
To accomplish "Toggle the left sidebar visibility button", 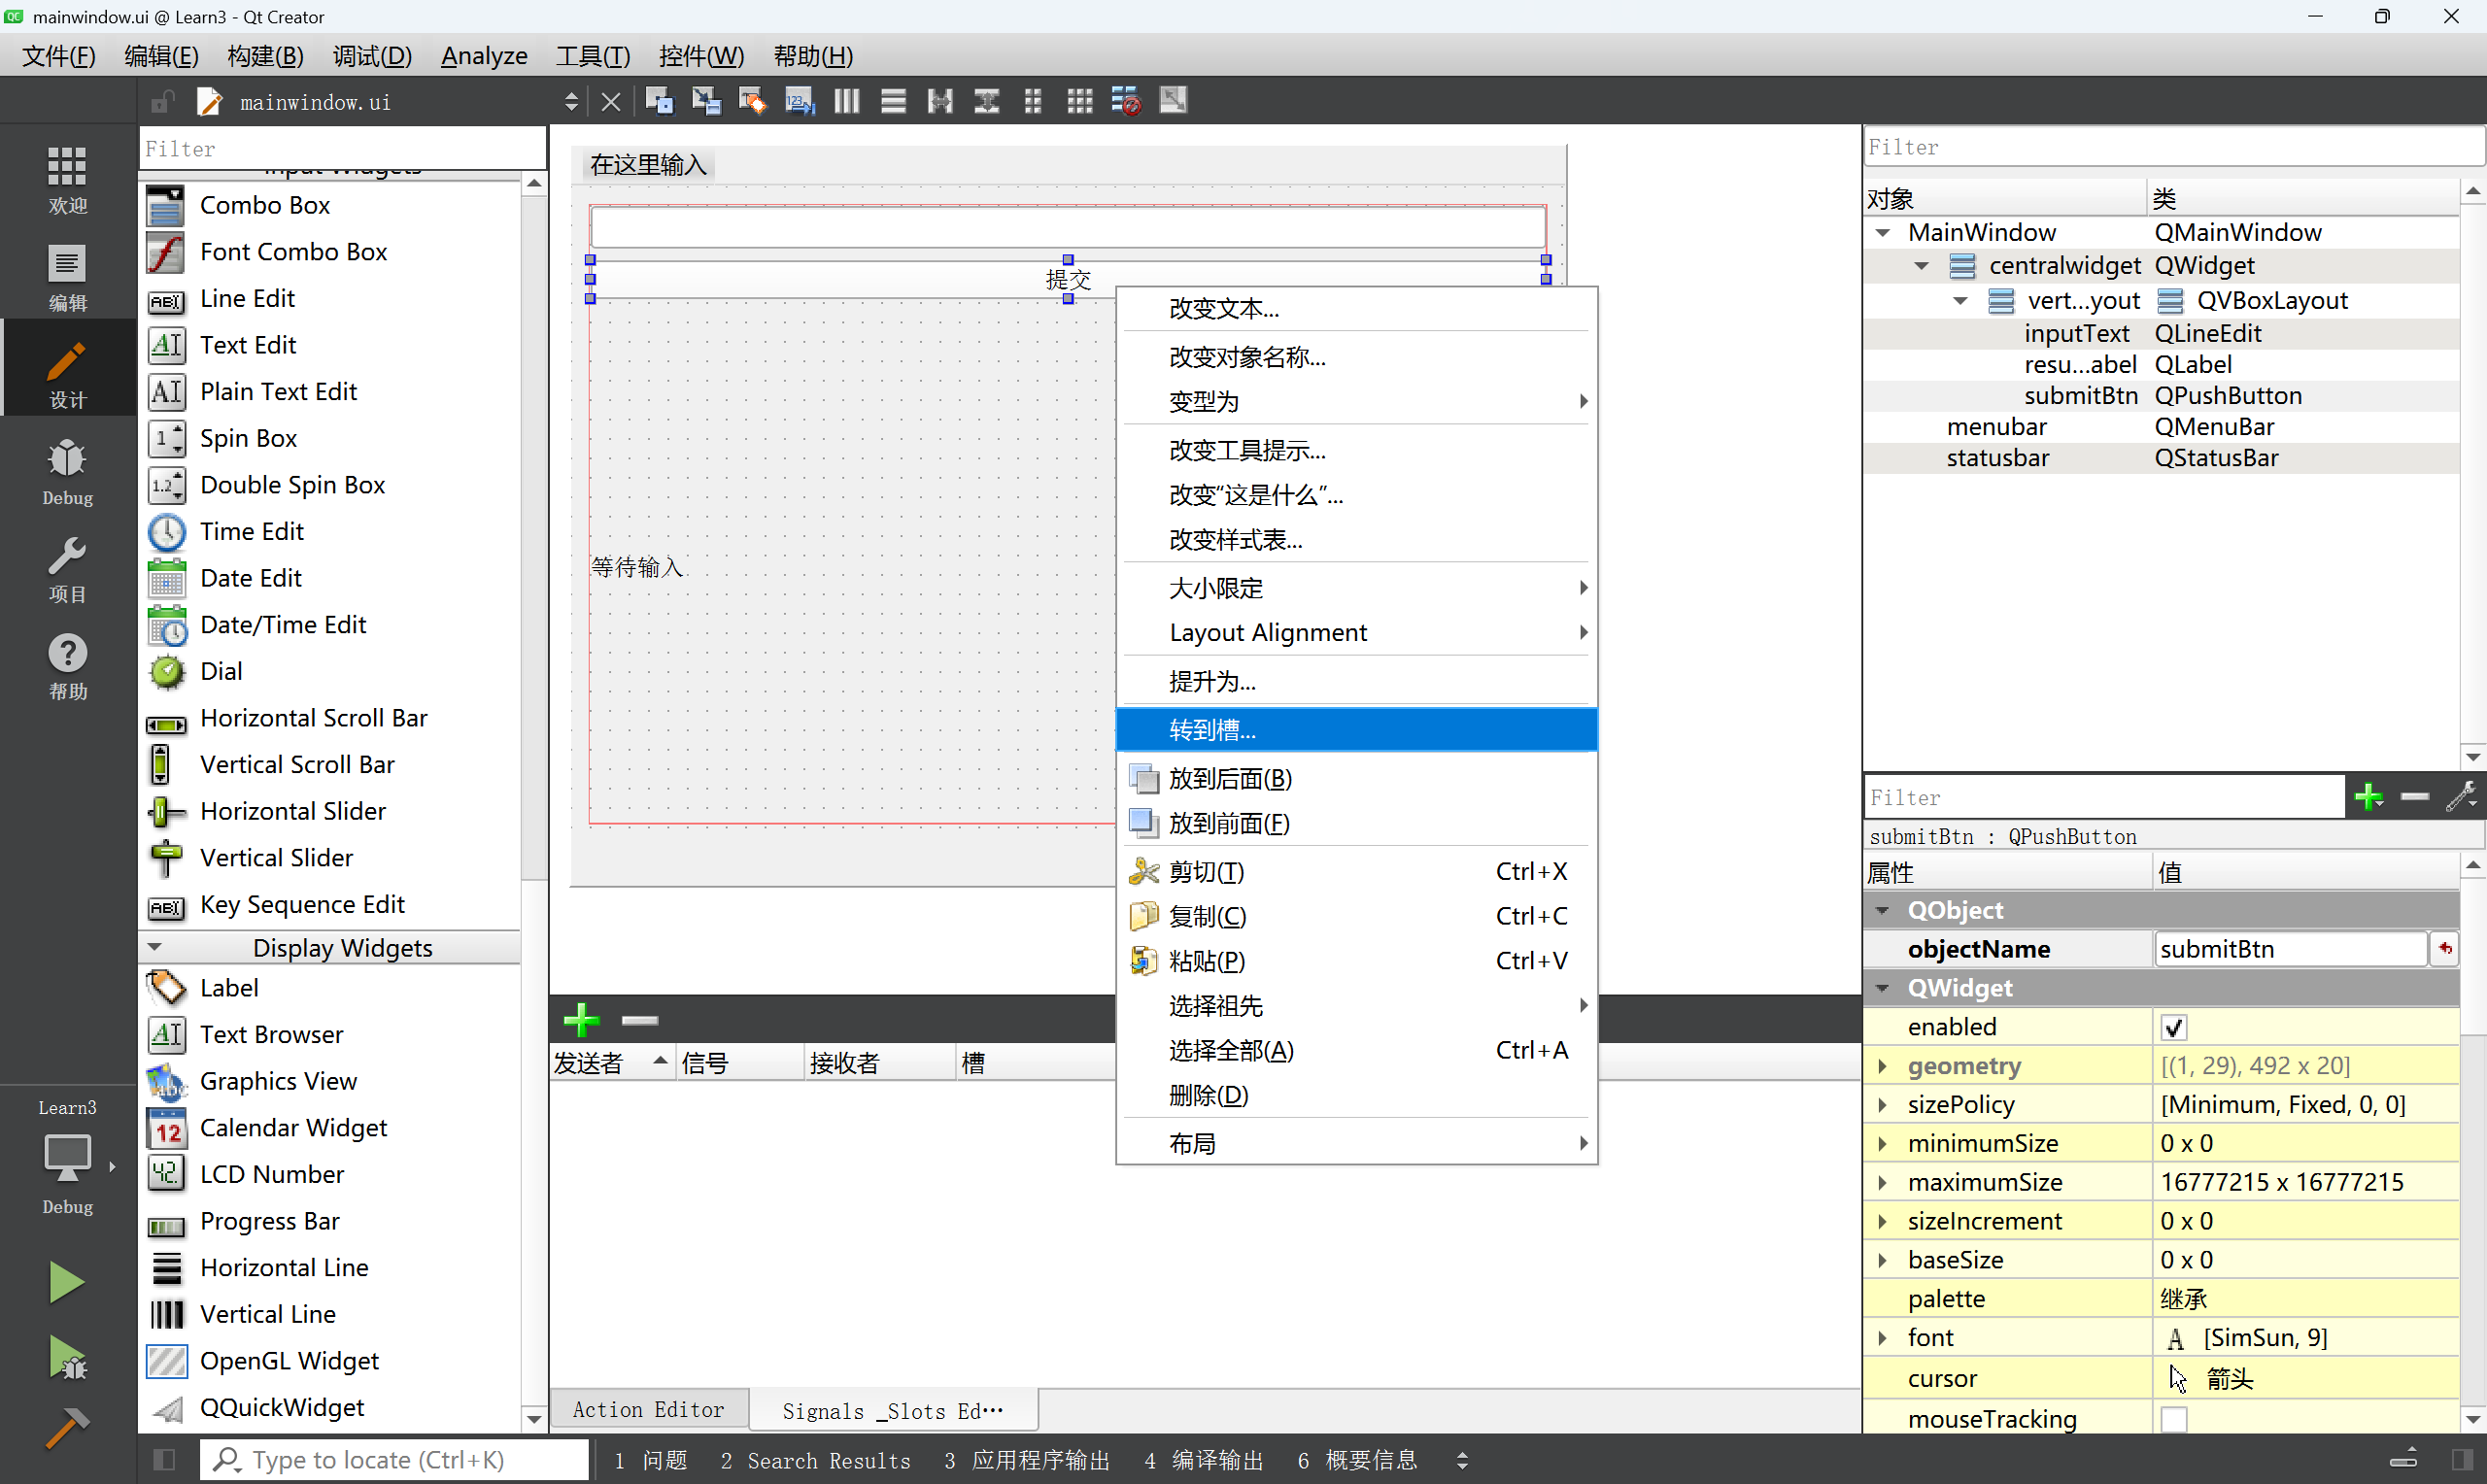I will (x=165, y=1460).
